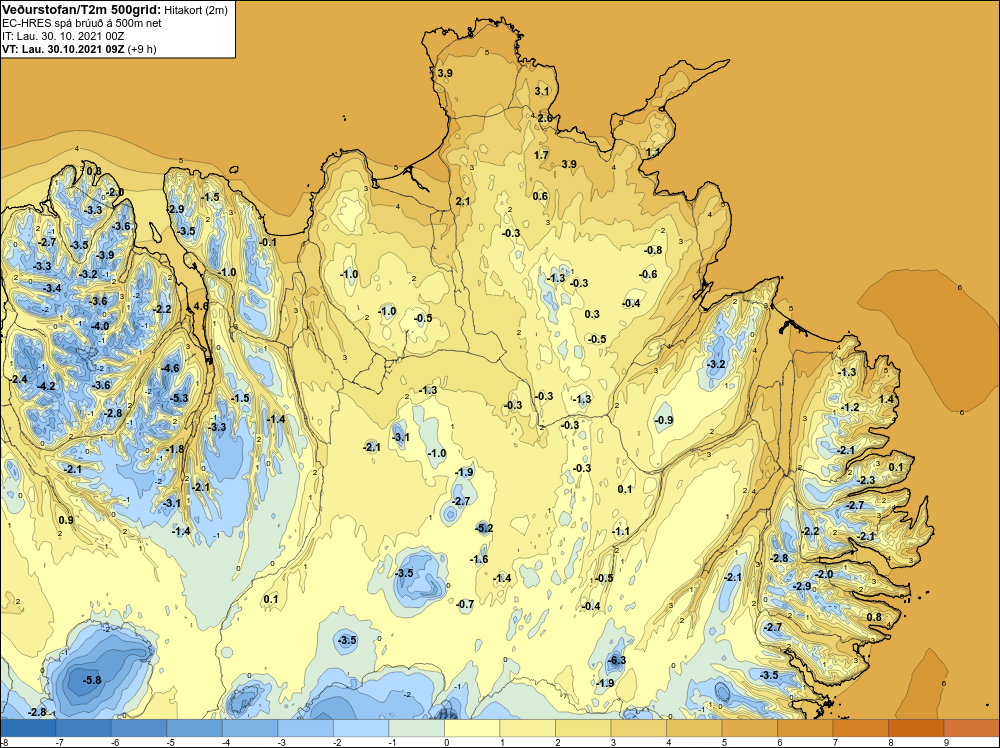Click the positive 0.9 temperature value
This screenshot has width=1000, height=748.
66,520
